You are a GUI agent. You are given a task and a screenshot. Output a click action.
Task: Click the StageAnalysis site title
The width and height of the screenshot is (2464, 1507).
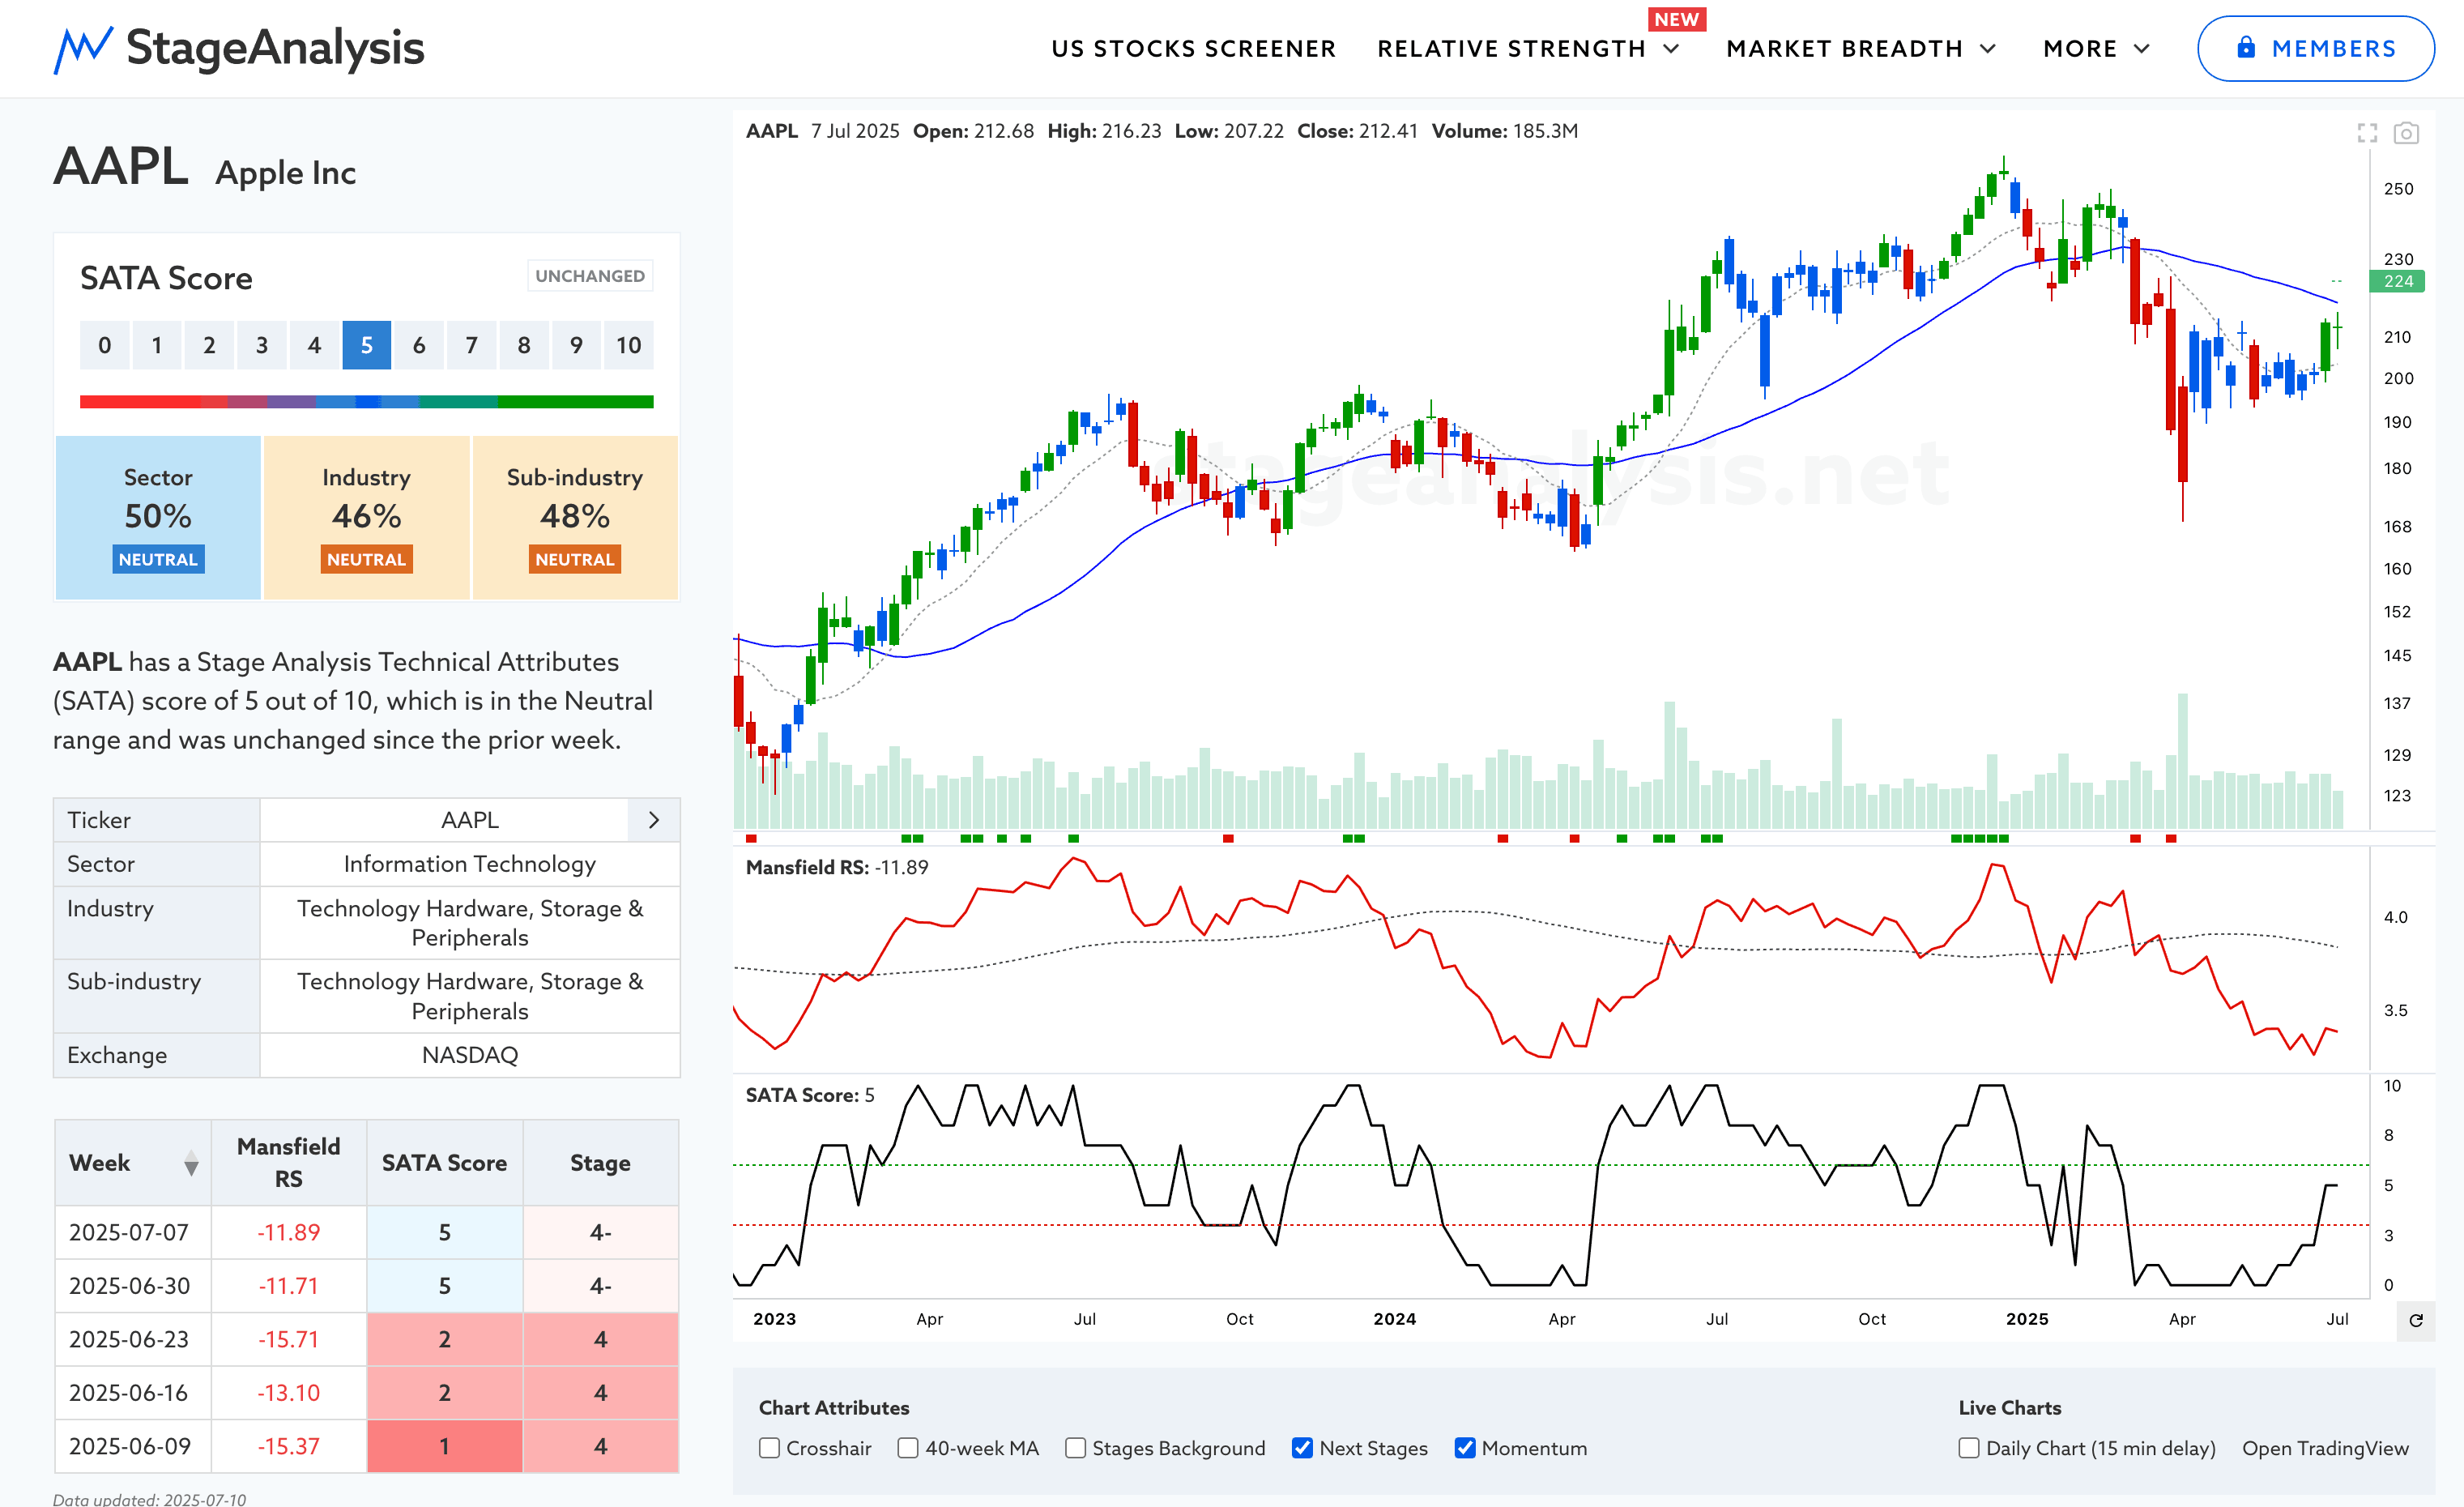(275, 48)
